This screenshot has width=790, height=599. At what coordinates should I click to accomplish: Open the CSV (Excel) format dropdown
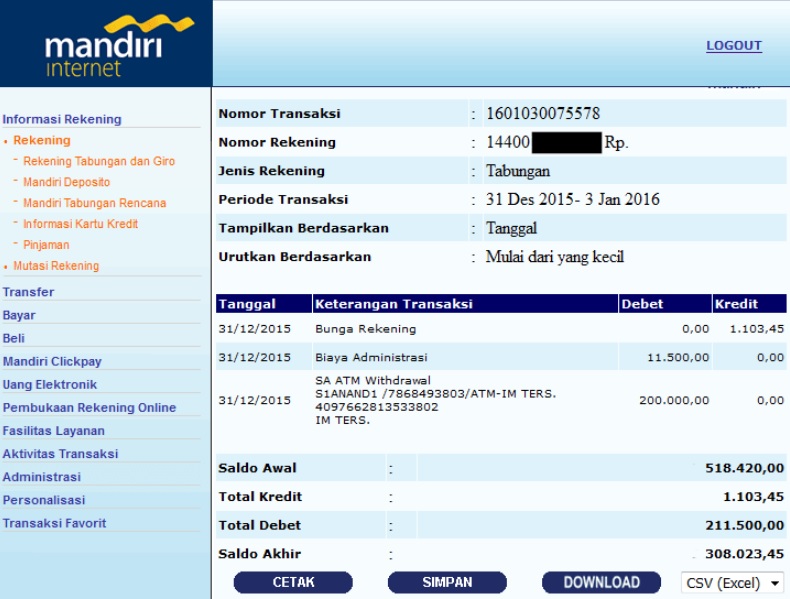732,583
